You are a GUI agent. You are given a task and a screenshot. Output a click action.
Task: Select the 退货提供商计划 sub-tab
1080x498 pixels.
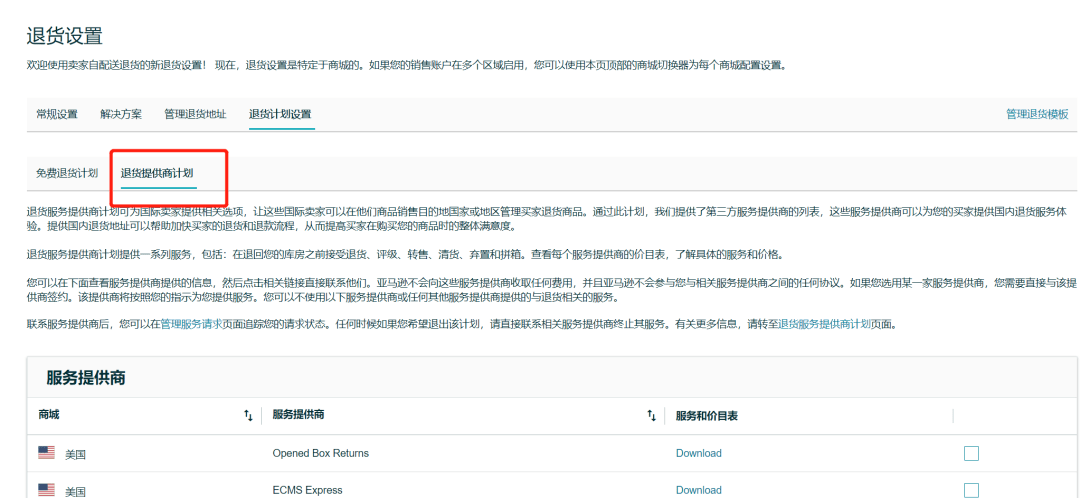click(157, 173)
